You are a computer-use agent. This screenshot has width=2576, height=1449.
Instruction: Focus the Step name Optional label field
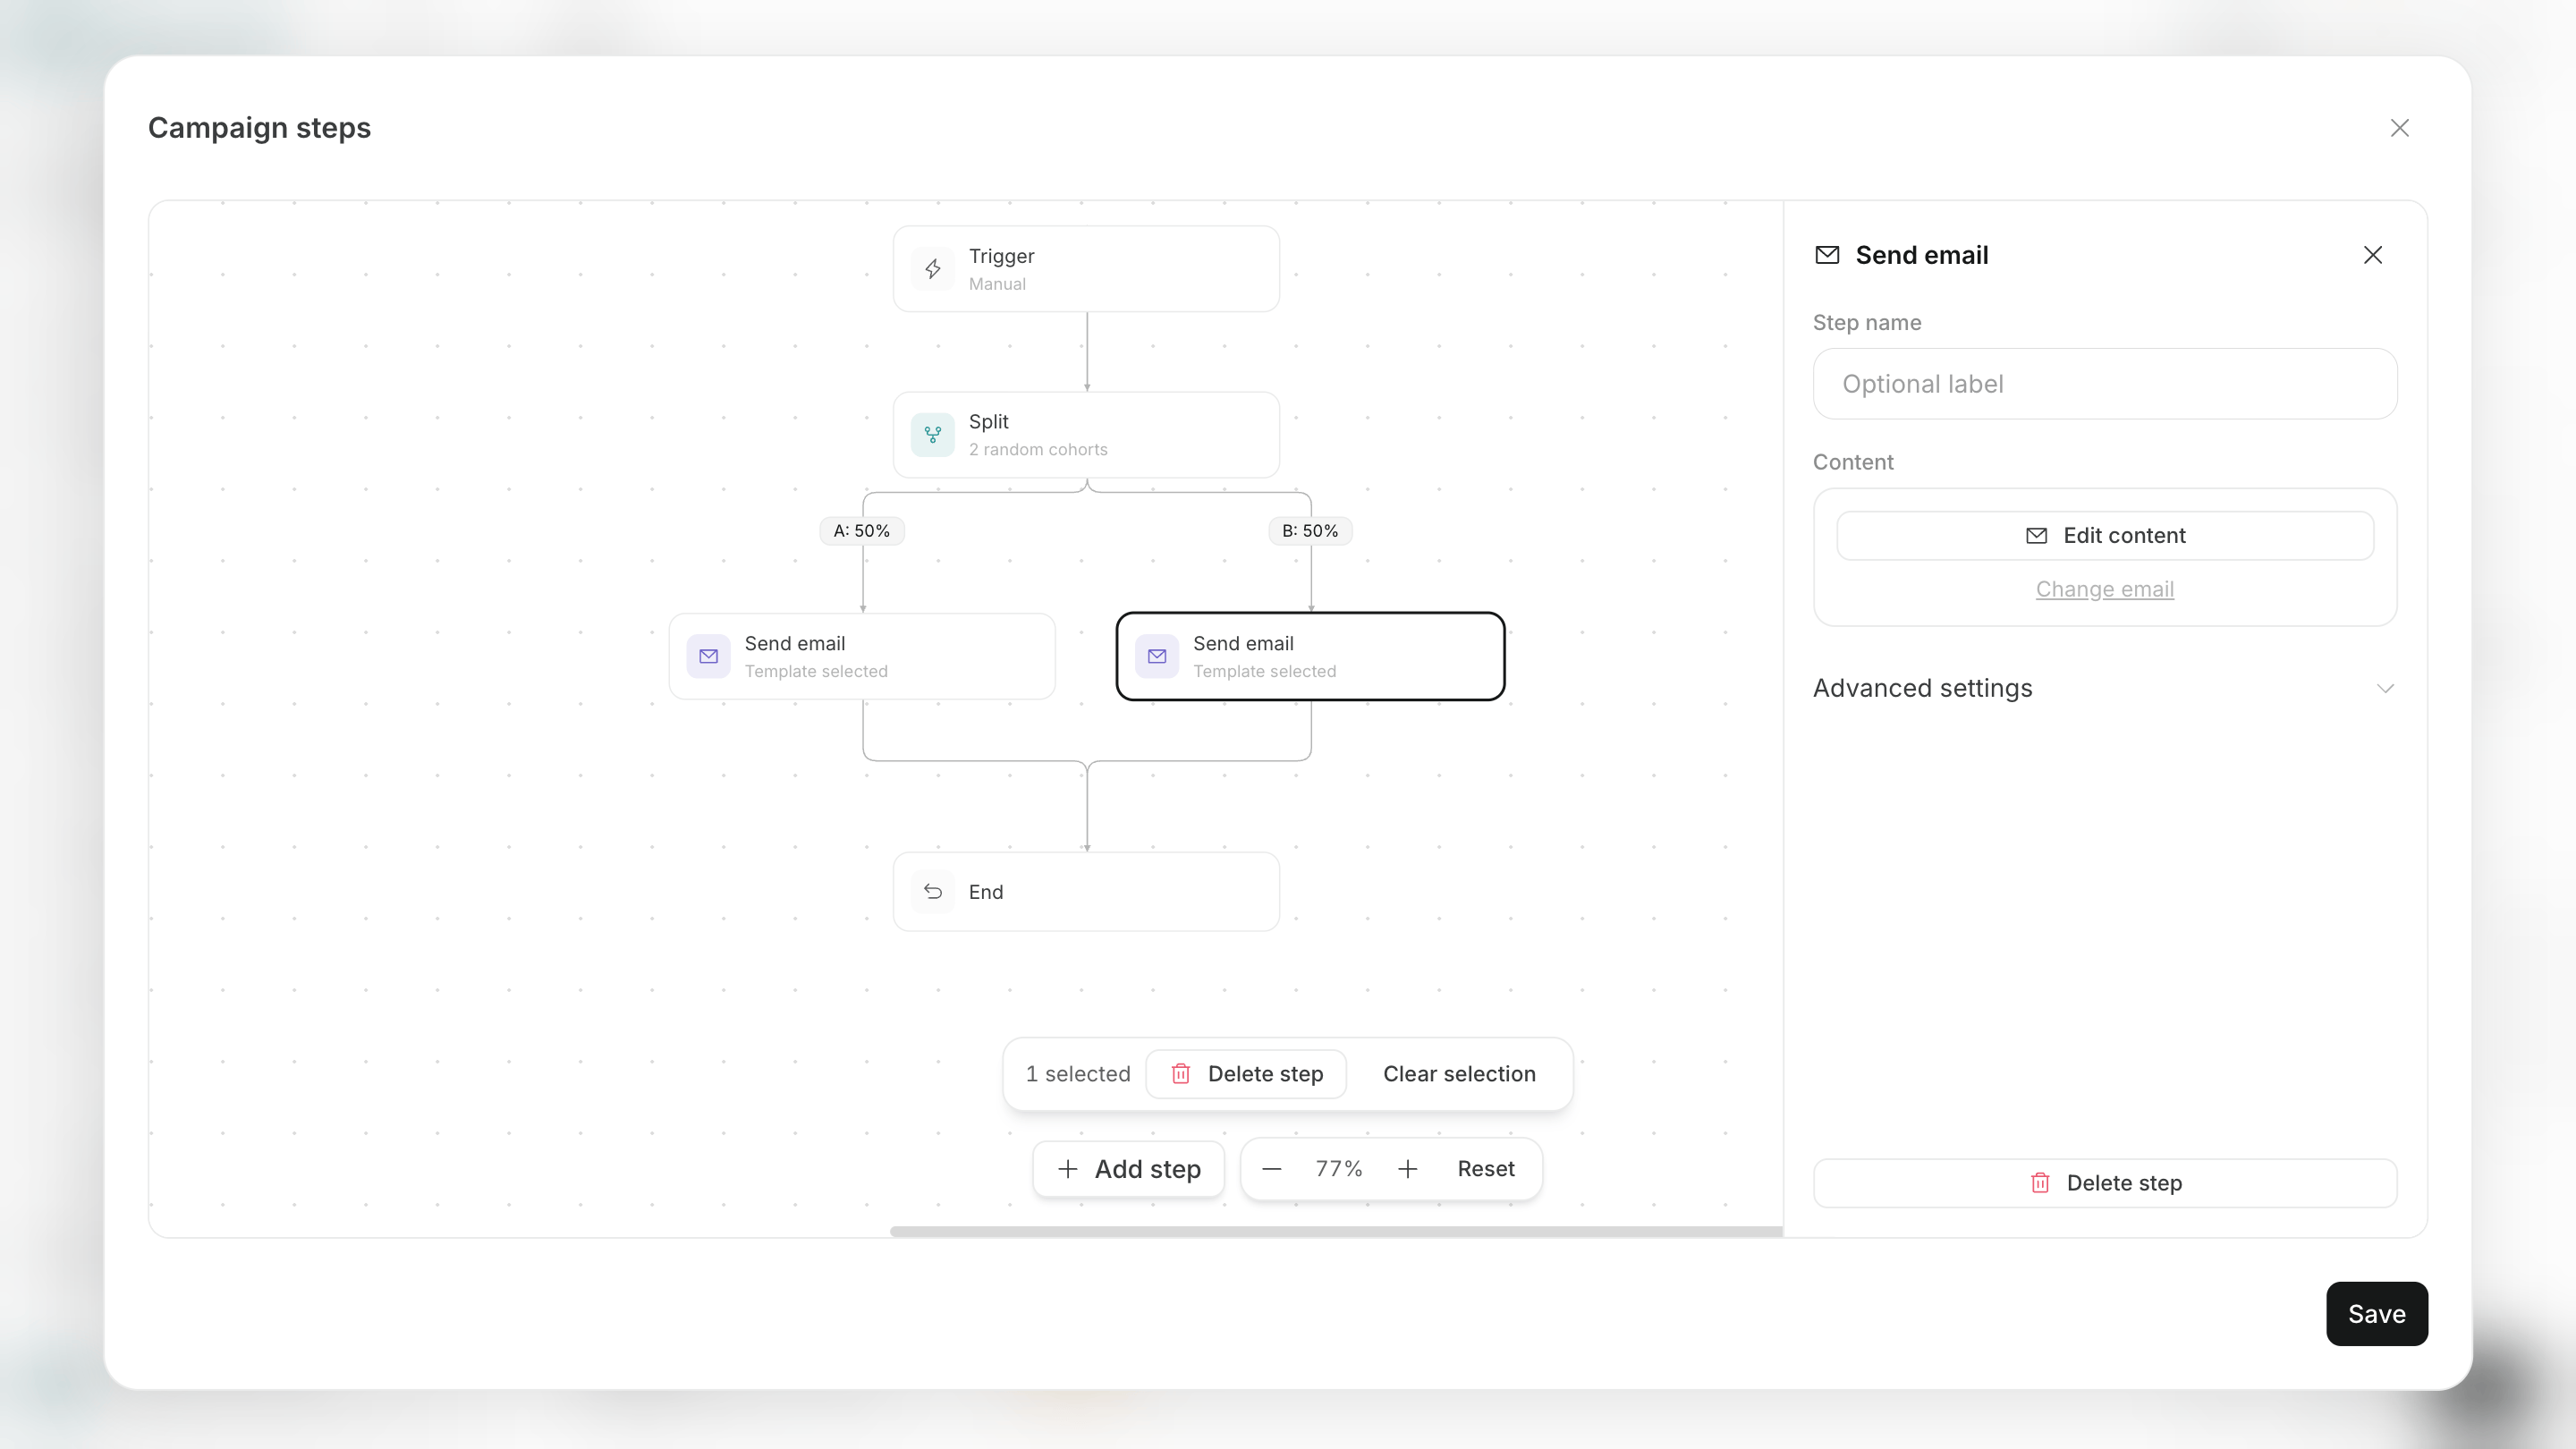(x=2104, y=384)
